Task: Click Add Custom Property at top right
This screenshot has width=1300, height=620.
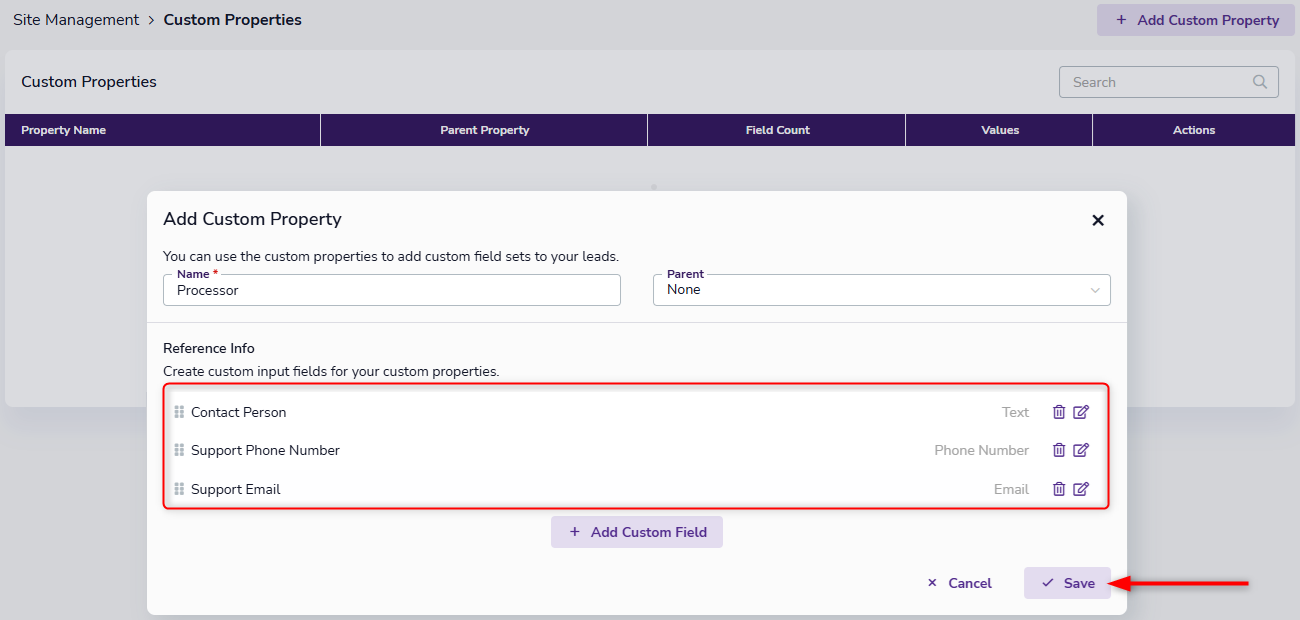Action: (x=1196, y=20)
